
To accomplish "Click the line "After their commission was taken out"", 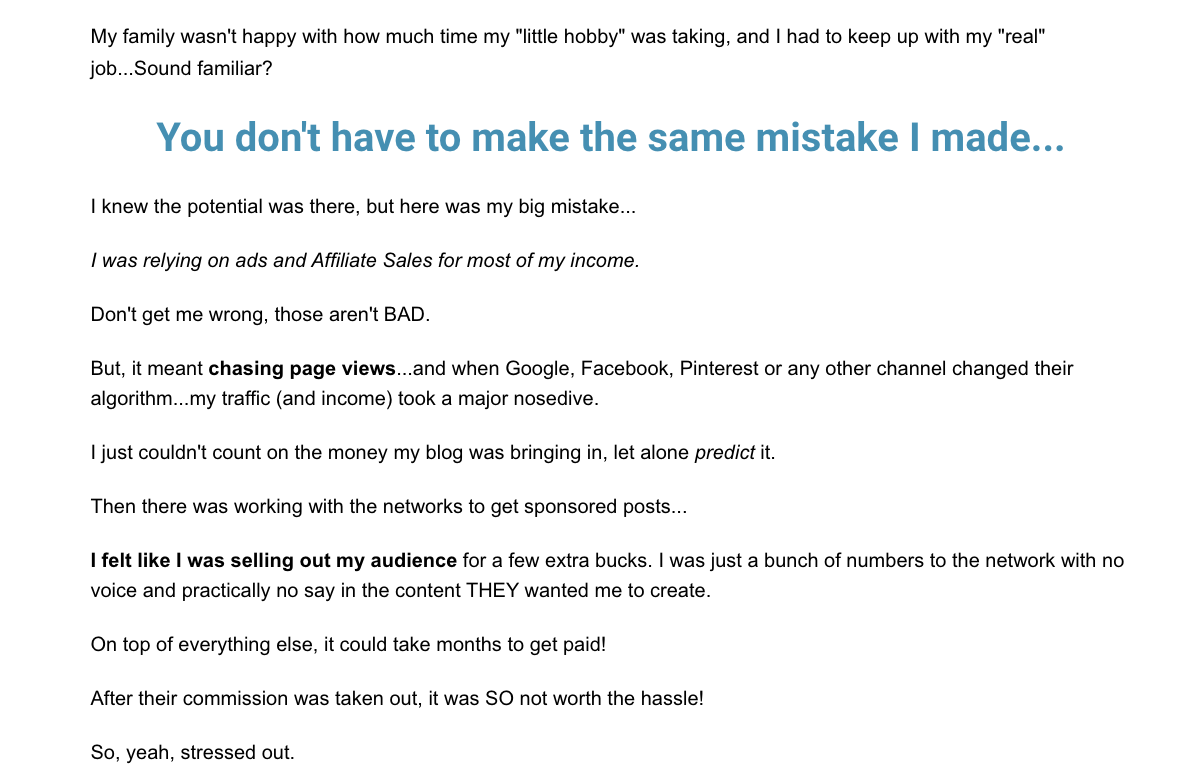I will (397, 699).
